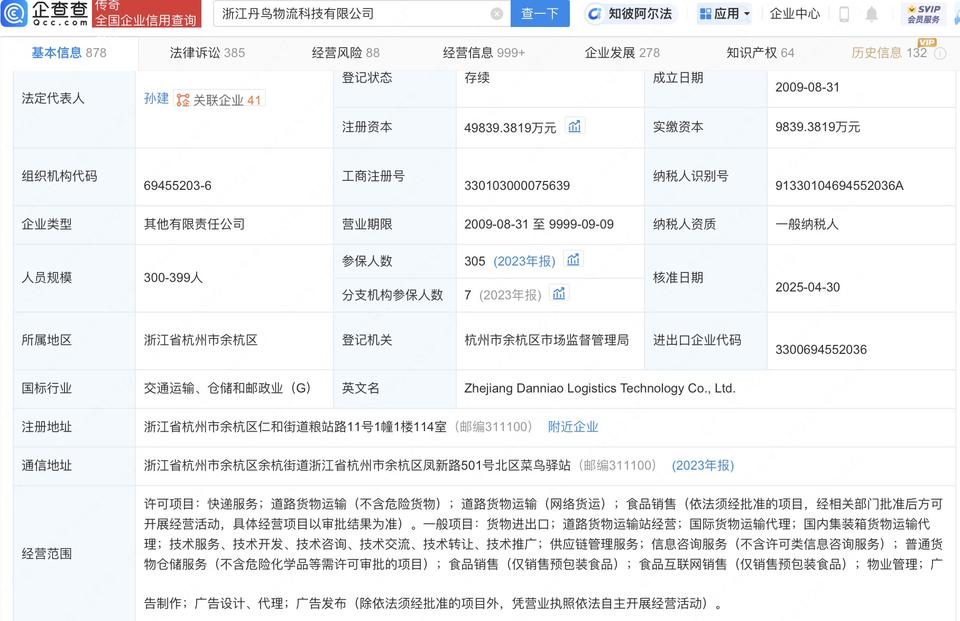Click 附近企业 link after registered address
Viewport: 960px width, 621px height.
click(573, 426)
